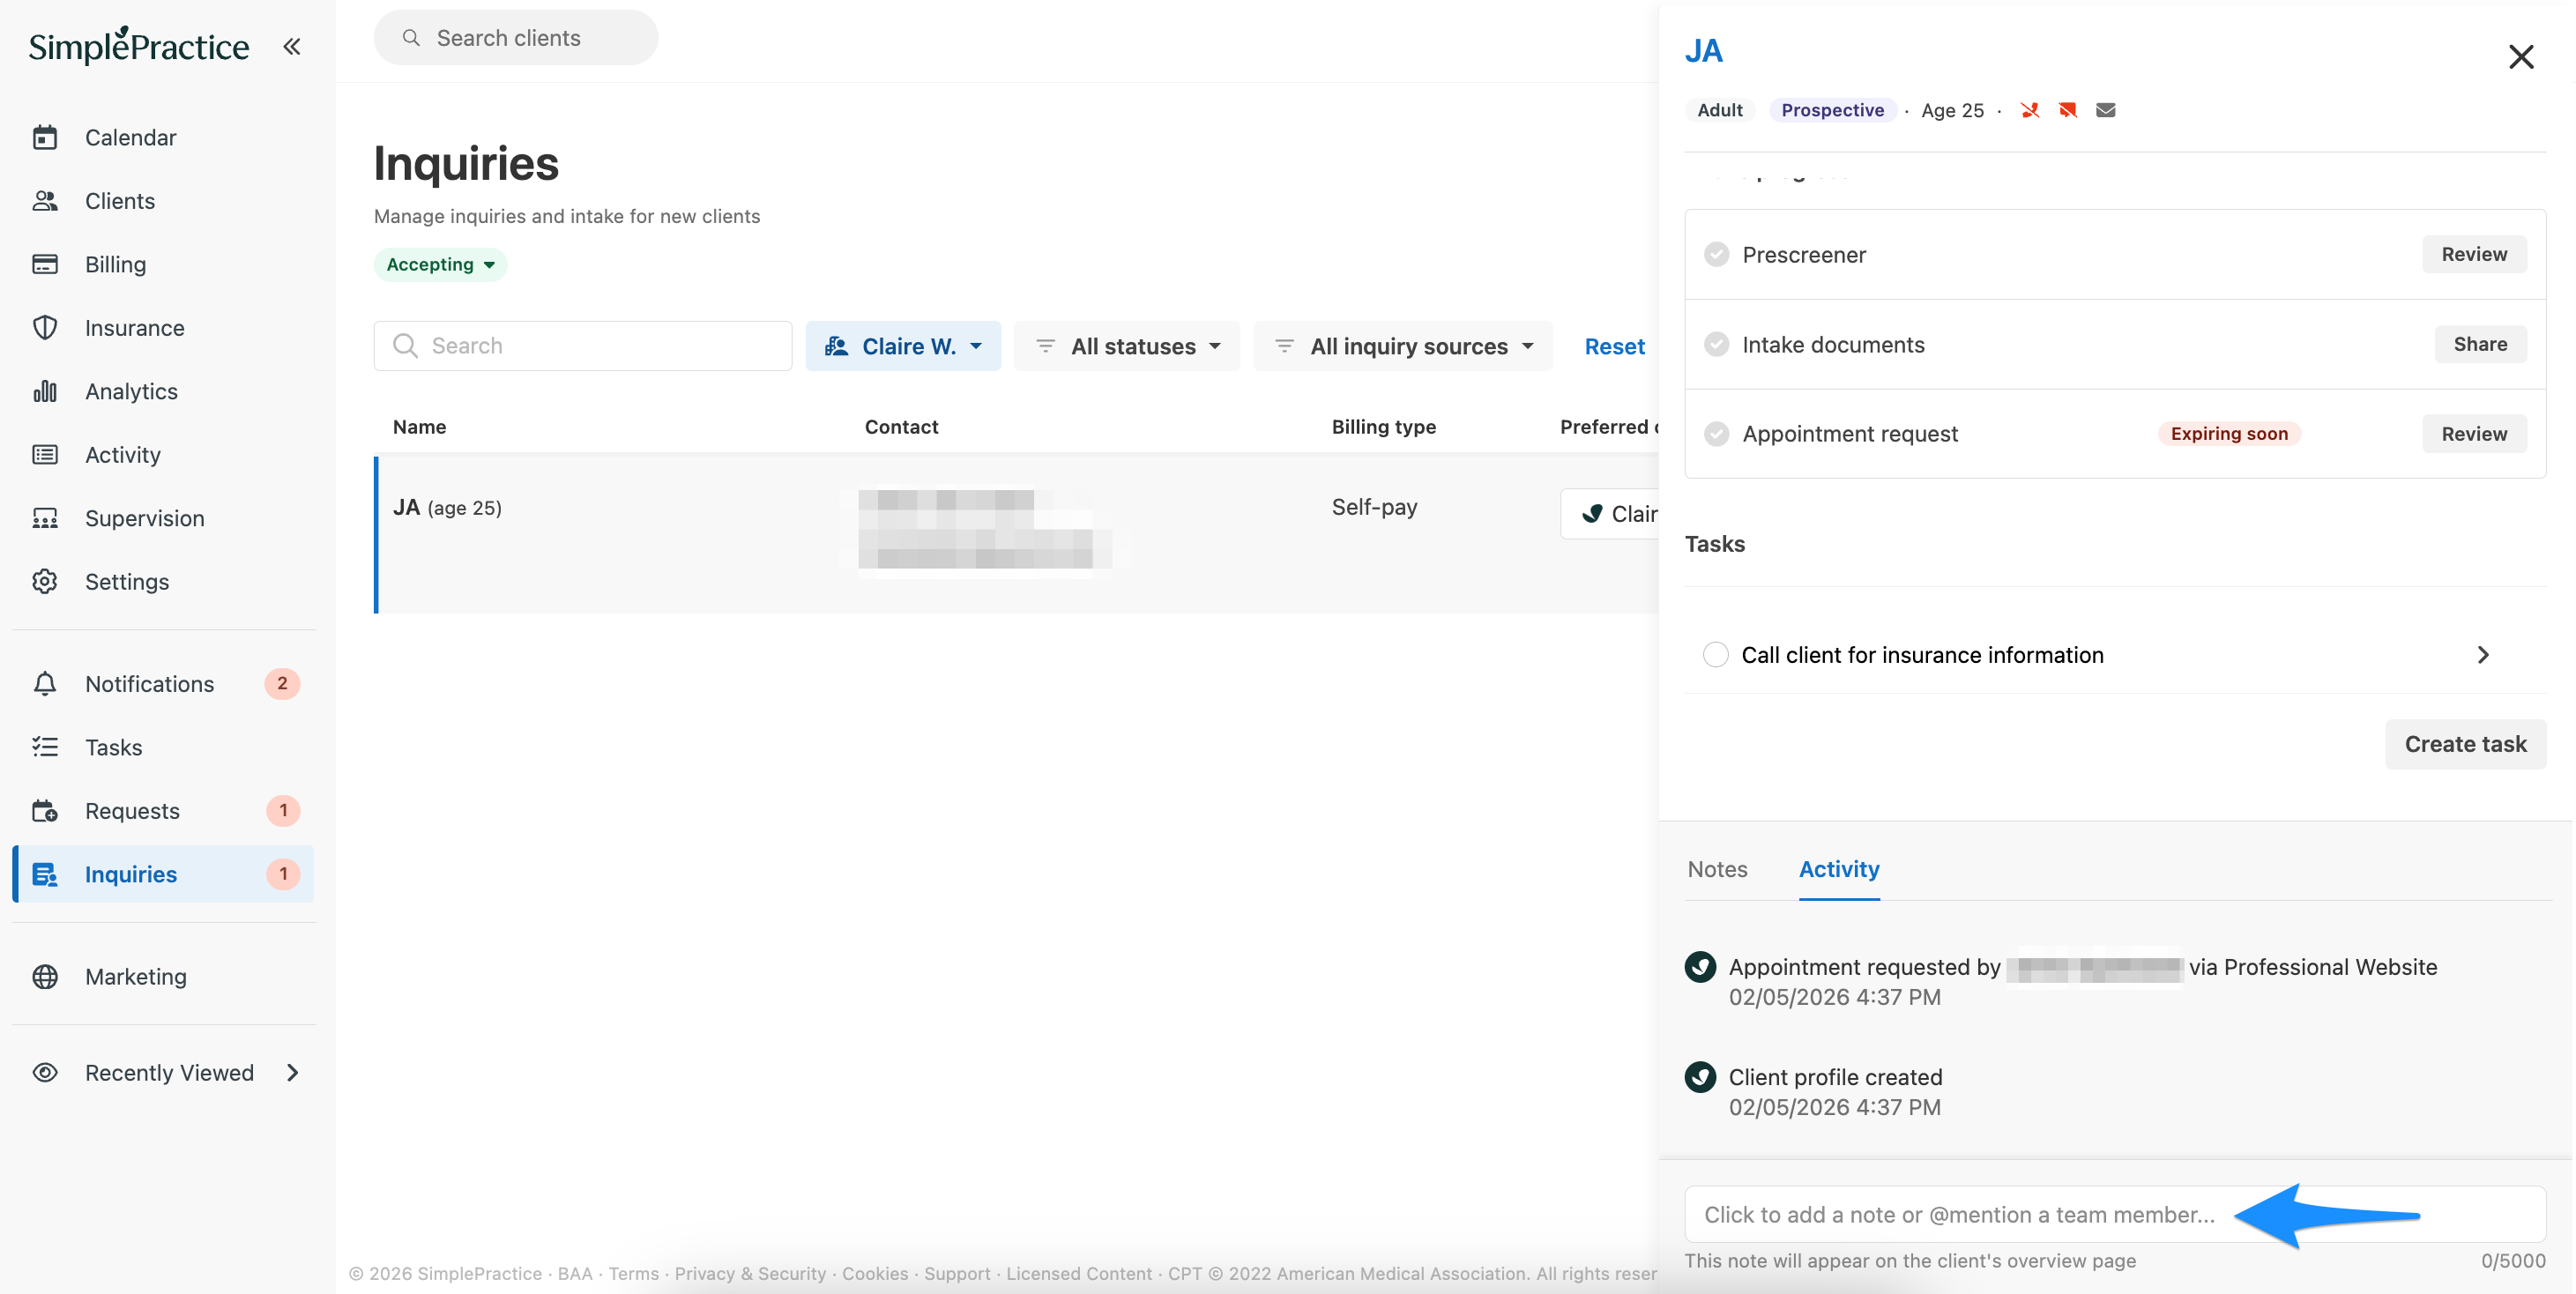Click the Requests badge showing 1

[x=283, y=810]
